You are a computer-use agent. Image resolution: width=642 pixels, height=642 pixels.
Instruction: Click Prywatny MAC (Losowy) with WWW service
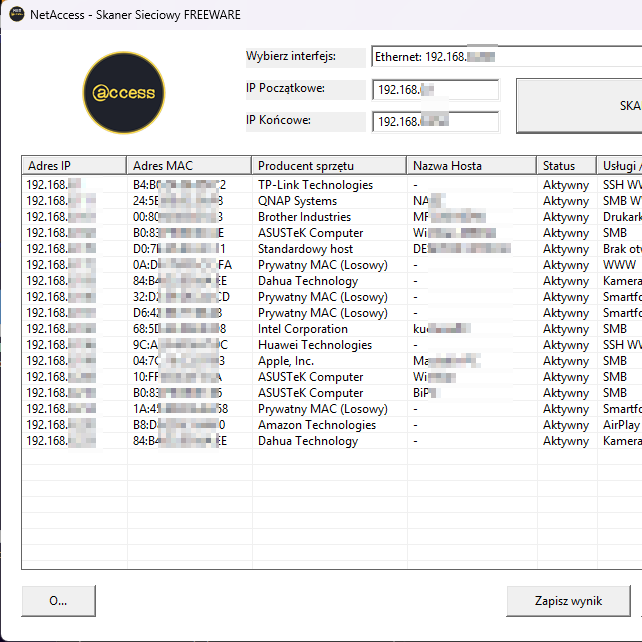point(323,265)
